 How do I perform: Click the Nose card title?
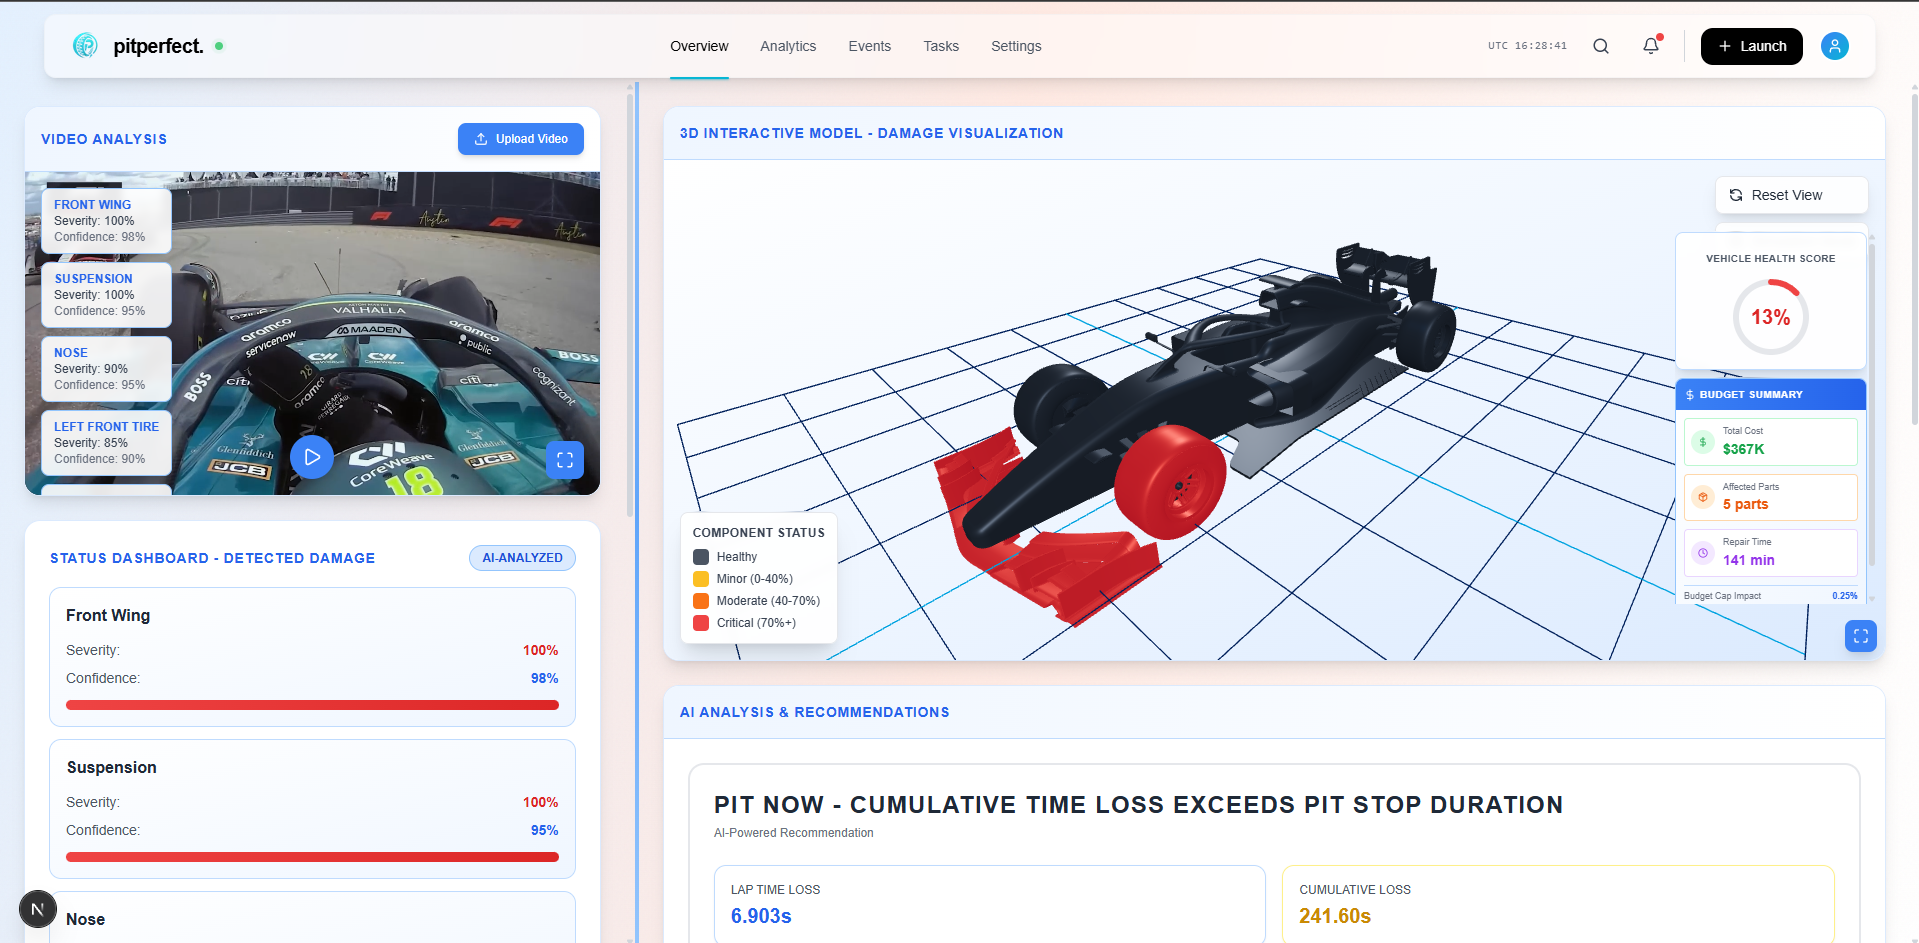click(85, 920)
